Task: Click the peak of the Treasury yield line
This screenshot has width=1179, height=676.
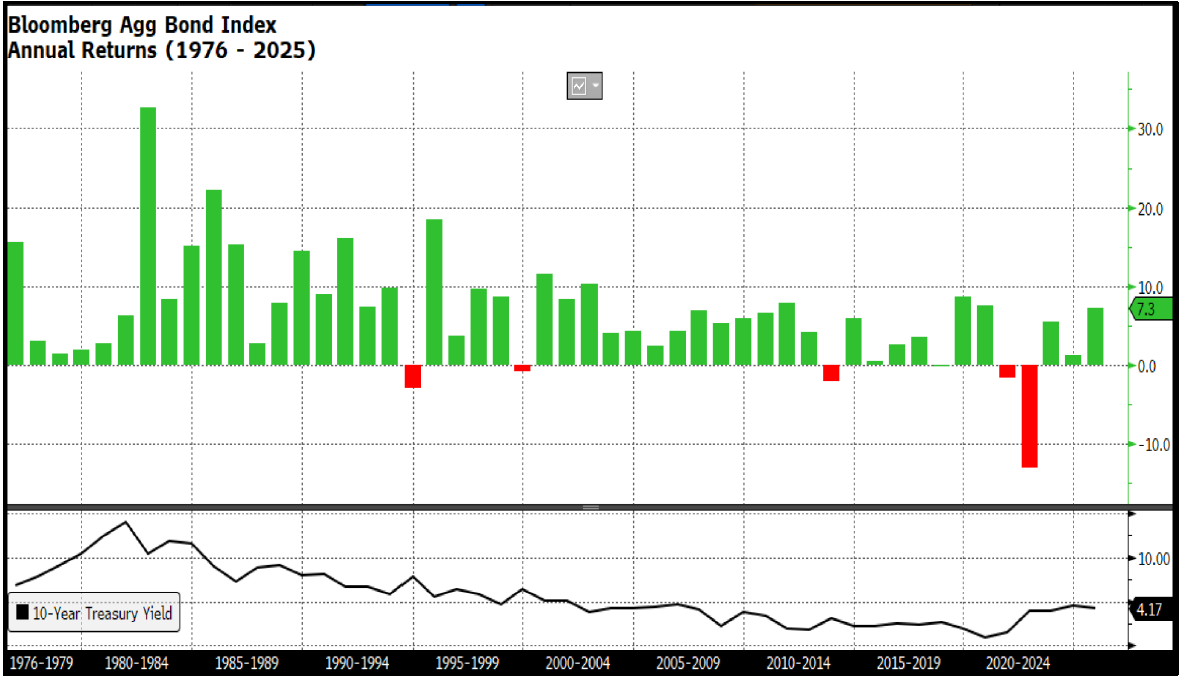Action: [125, 522]
